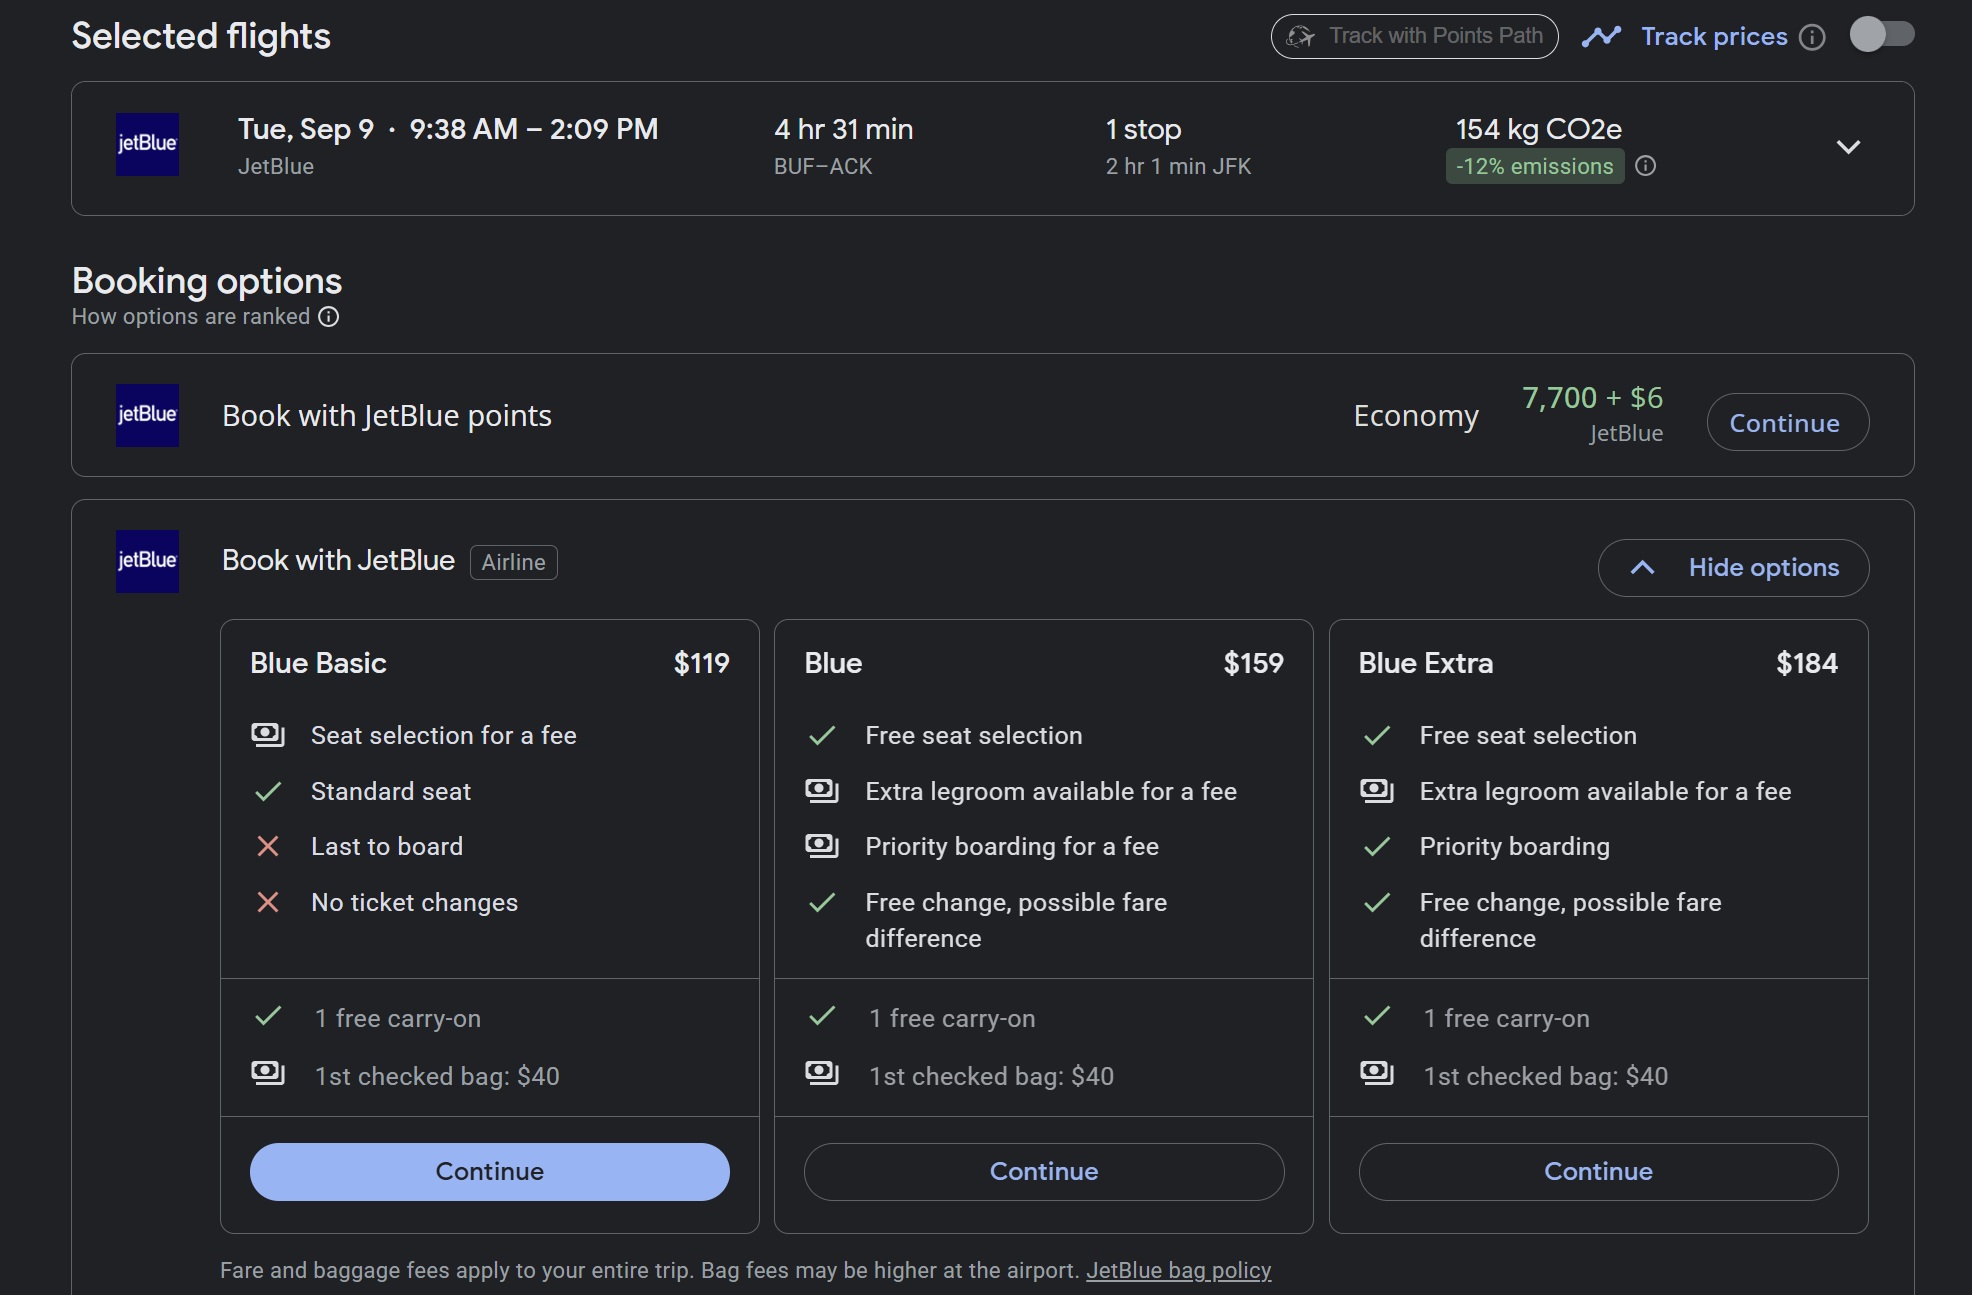Open the JetBlue bag policy link
The width and height of the screenshot is (1972, 1295).
click(1178, 1271)
